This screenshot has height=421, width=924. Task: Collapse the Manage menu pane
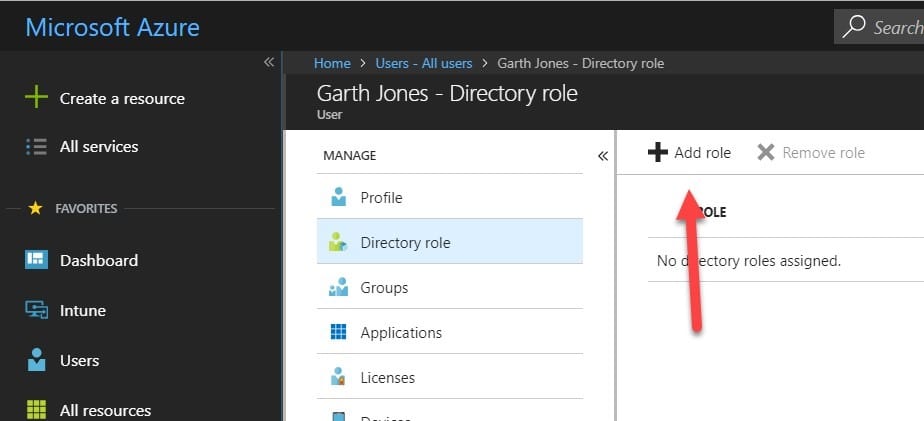tap(603, 156)
